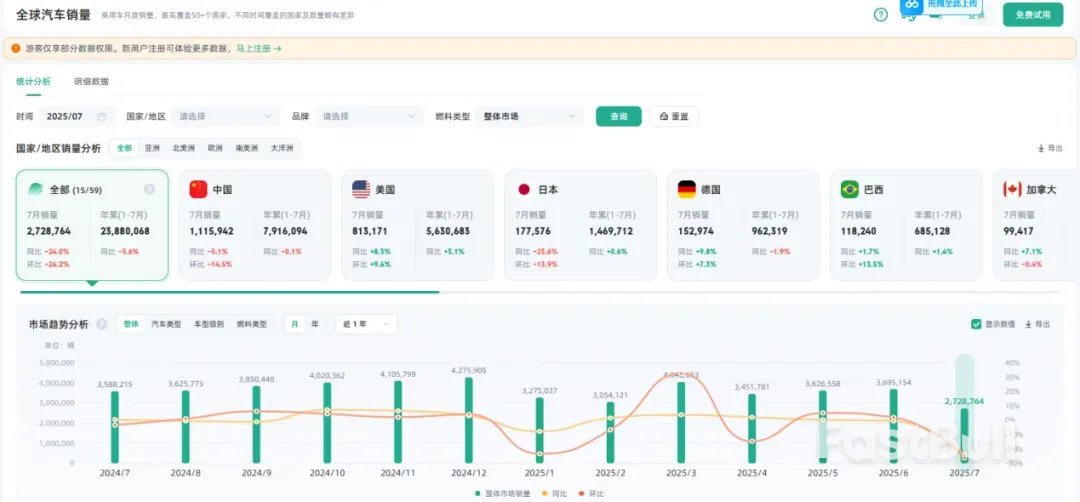Switch to 统计分析 tab
This screenshot has width=1080, height=502.
pyautogui.click(x=33, y=81)
